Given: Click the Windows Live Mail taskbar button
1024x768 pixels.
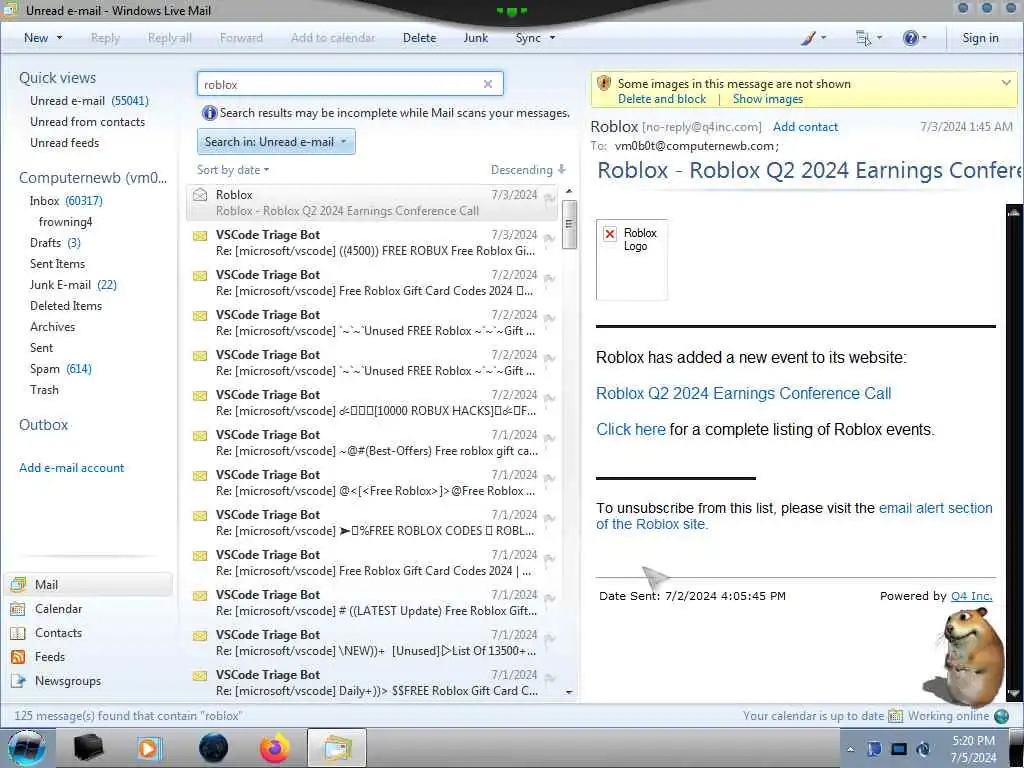Looking at the screenshot, I should (x=336, y=748).
